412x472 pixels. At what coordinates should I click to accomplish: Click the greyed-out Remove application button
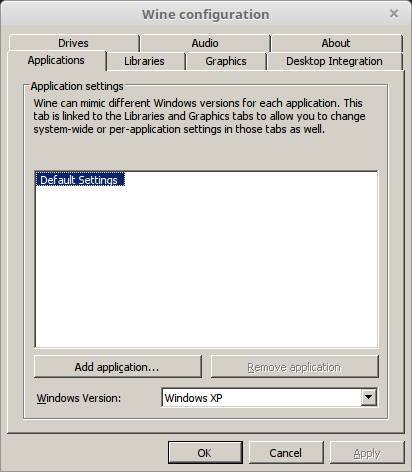point(295,367)
